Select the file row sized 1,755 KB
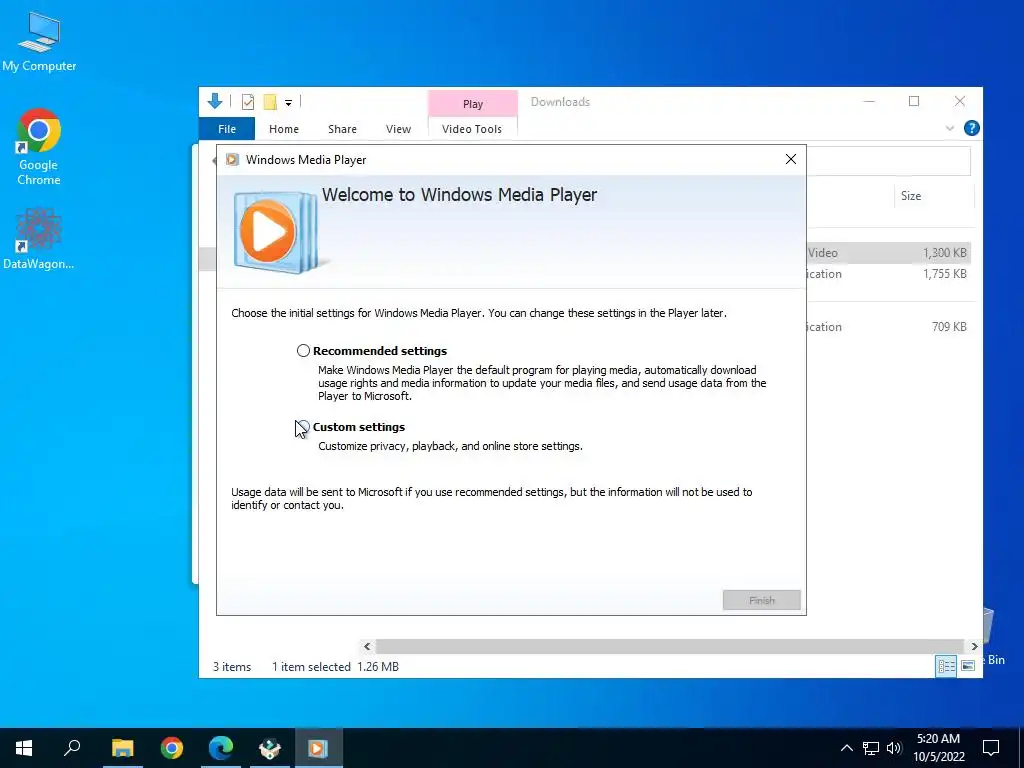The width and height of the screenshot is (1024, 768). (889, 274)
